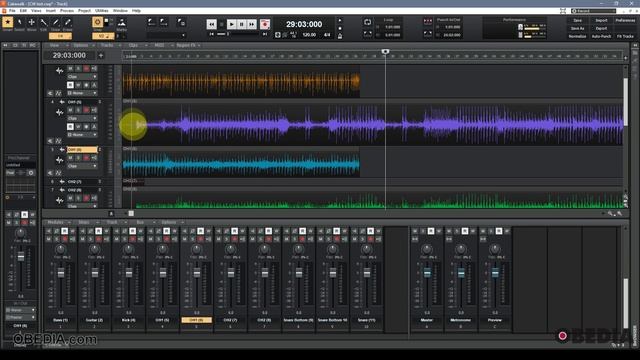Click the purple OH1 track waveform icon
Image resolution: width=640 pixels, height=360 pixels.
pyautogui.click(x=60, y=112)
